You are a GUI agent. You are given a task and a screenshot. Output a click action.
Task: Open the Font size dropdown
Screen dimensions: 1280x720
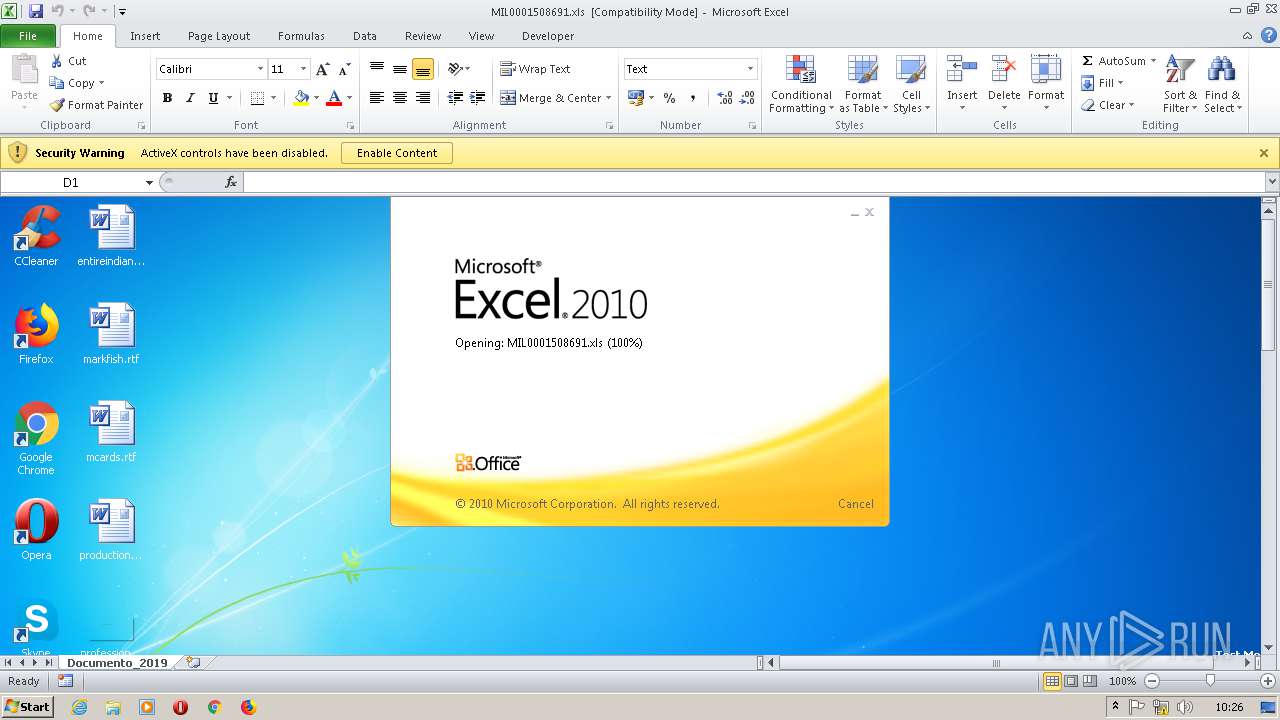pos(303,69)
